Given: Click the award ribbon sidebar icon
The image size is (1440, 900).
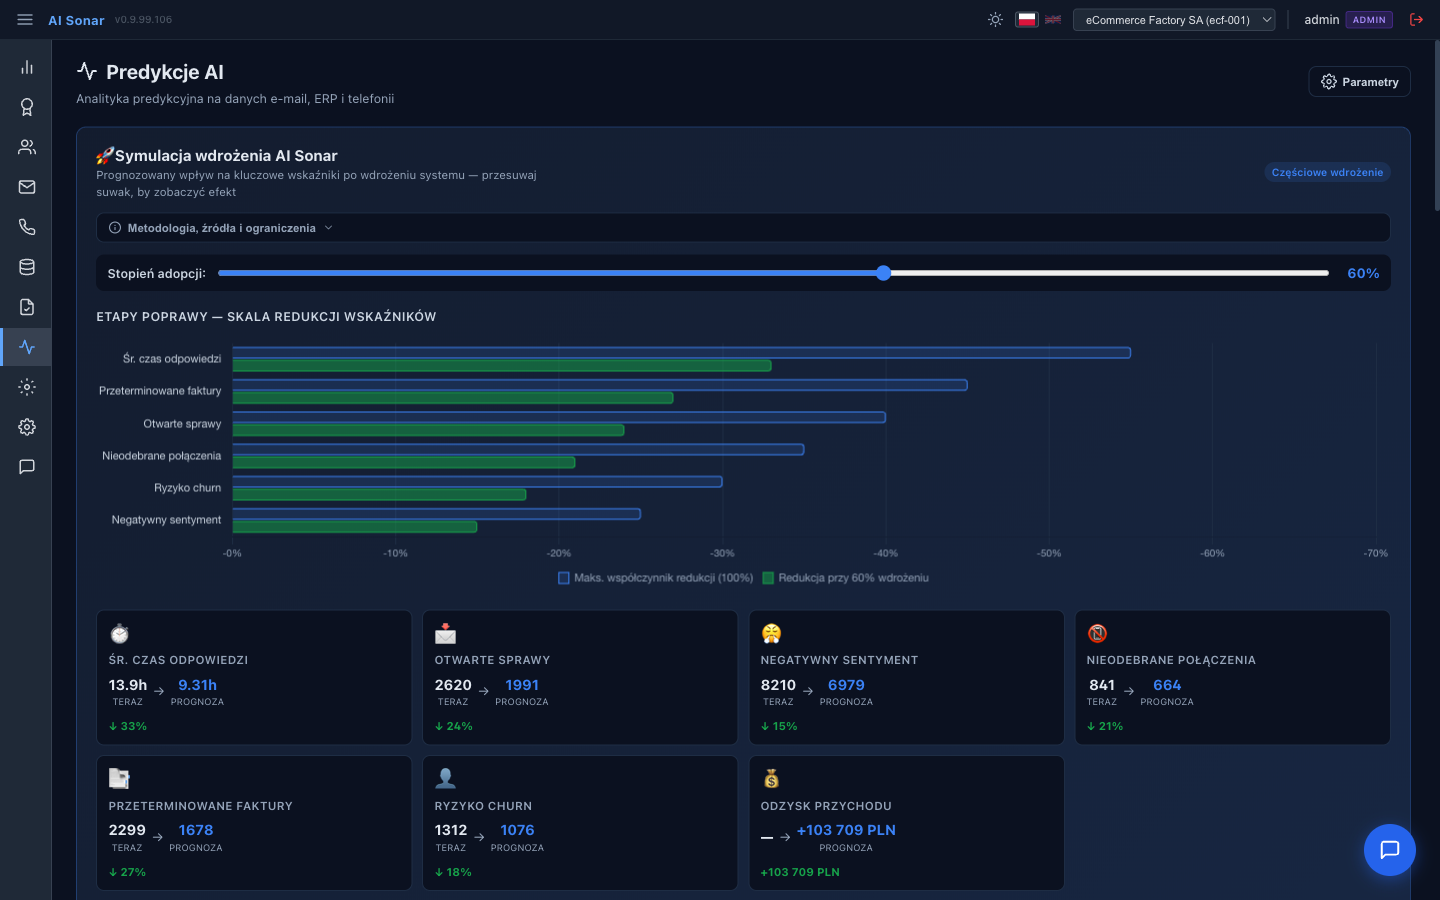Looking at the screenshot, I should pyautogui.click(x=27, y=107).
